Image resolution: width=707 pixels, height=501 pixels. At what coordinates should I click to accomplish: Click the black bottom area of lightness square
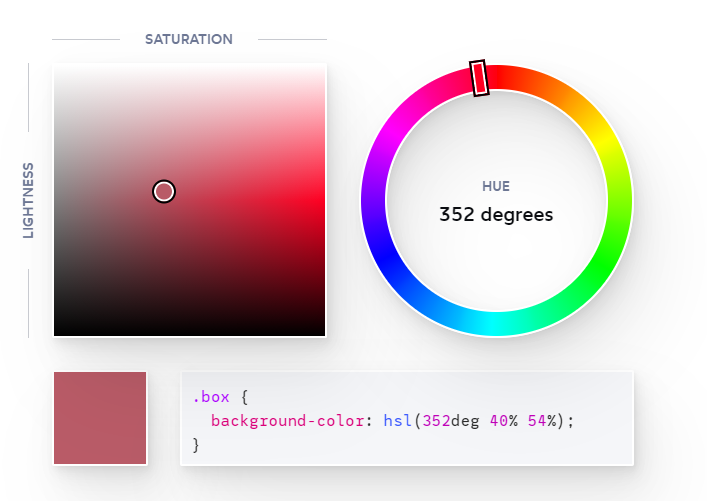(x=189, y=330)
